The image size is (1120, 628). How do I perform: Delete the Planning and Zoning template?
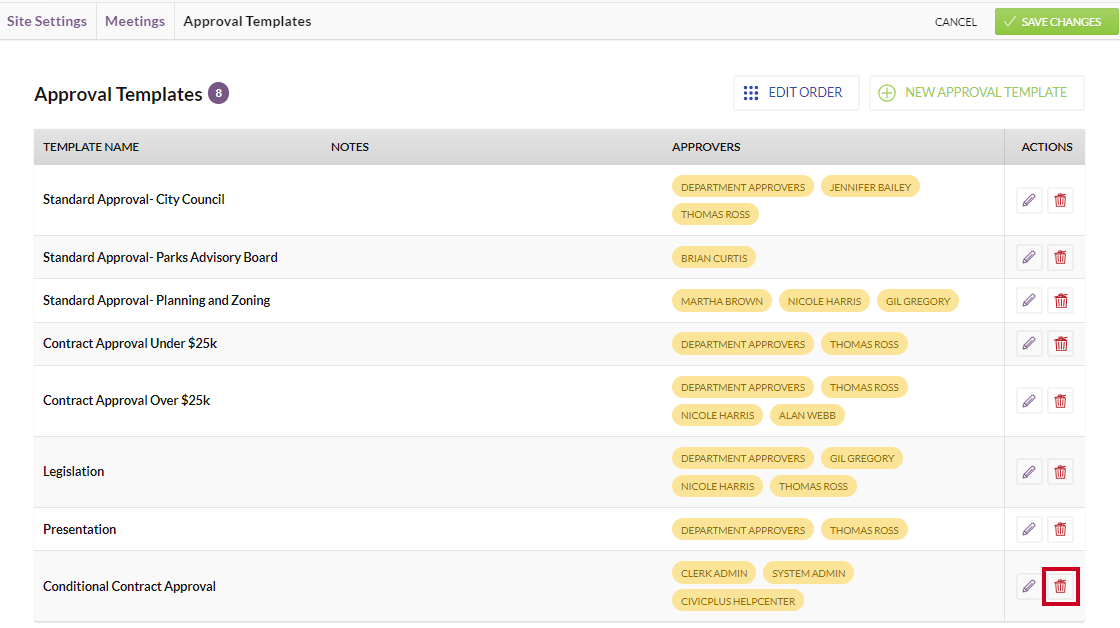[1061, 301]
